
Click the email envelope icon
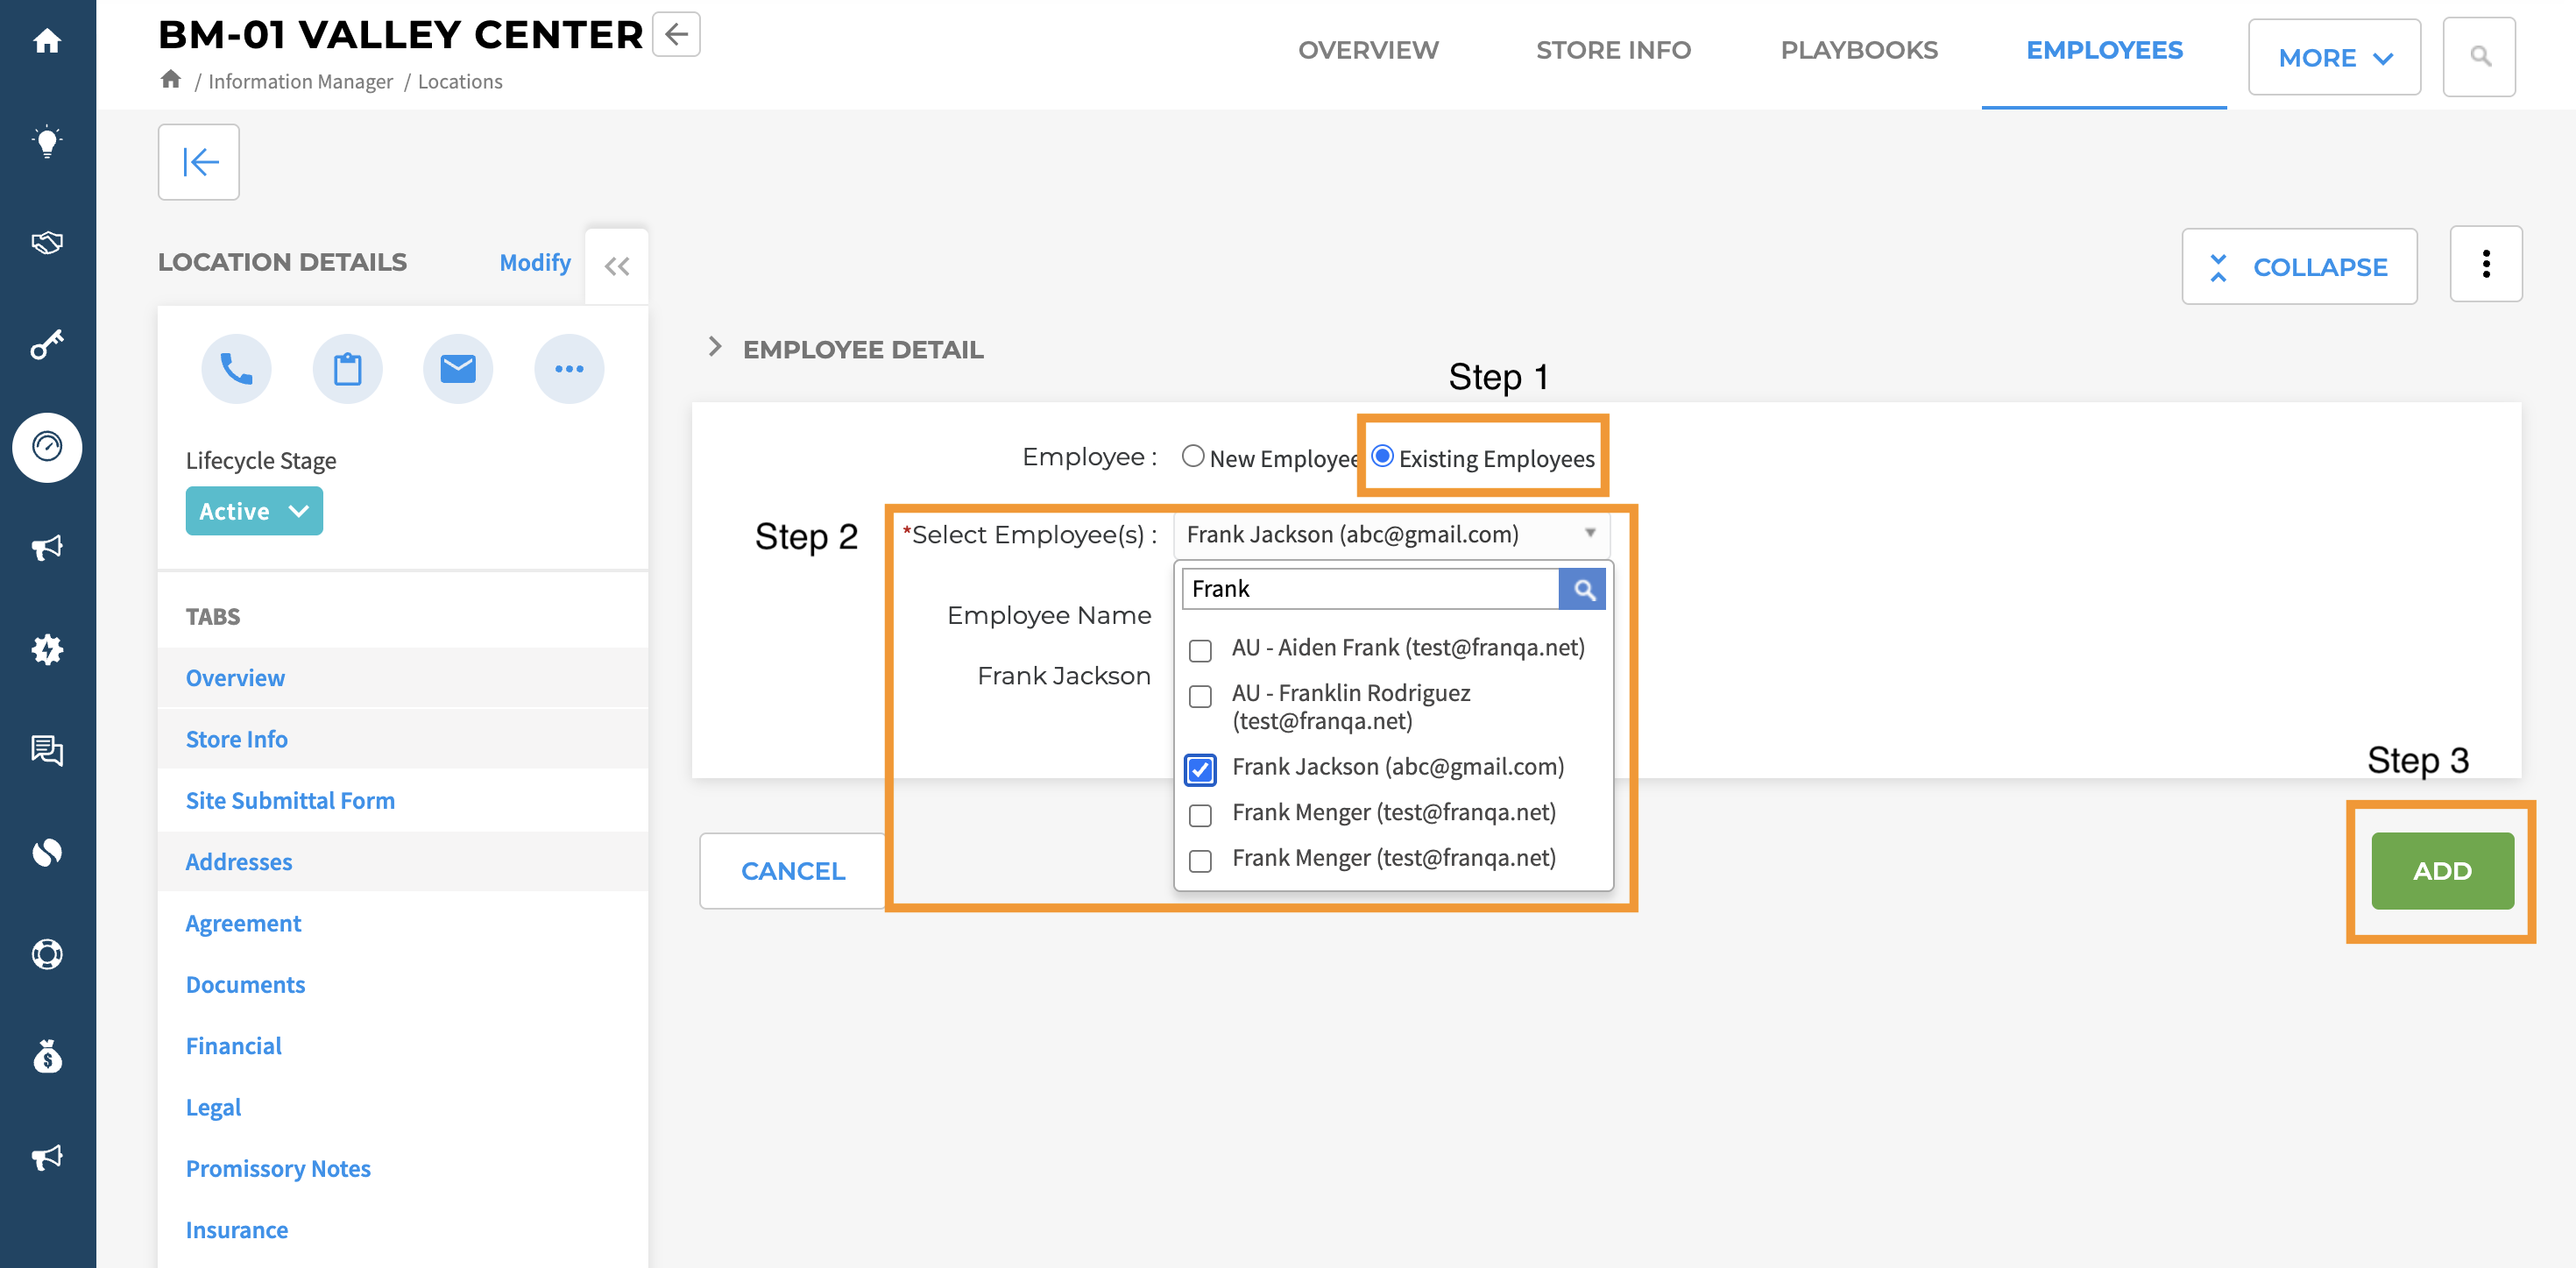(x=458, y=369)
